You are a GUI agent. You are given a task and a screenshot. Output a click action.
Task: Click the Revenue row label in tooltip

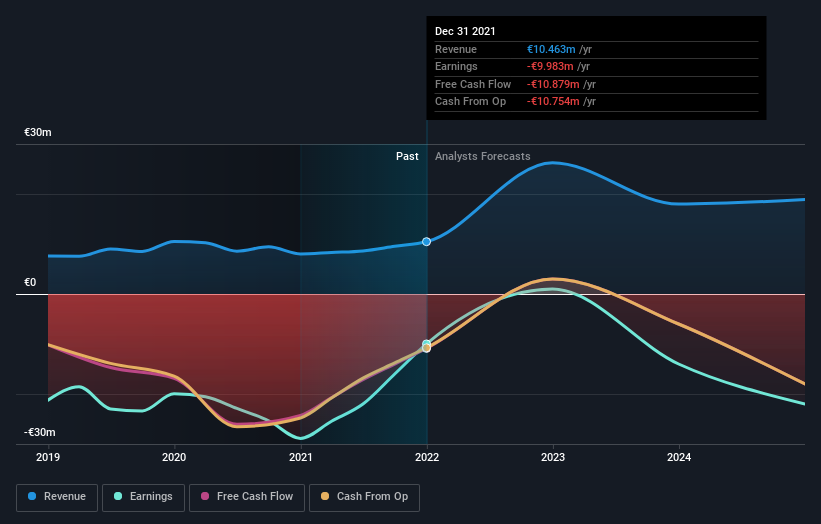tap(456, 49)
